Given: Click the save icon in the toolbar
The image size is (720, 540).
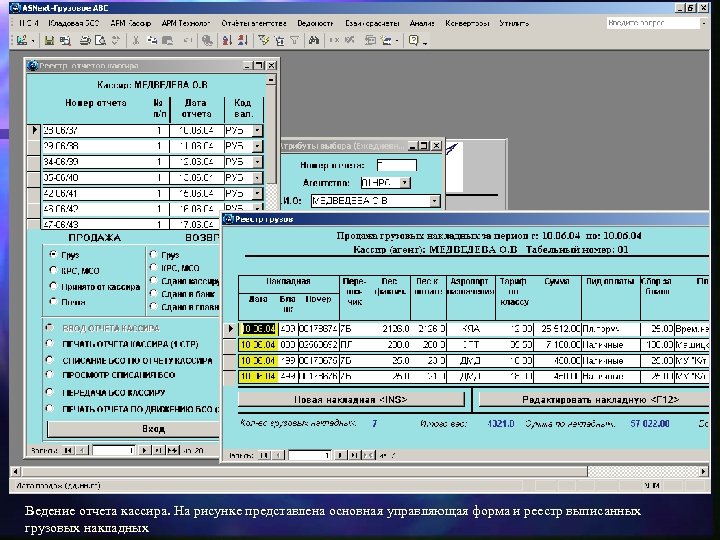Looking at the screenshot, I should (x=47, y=41).
